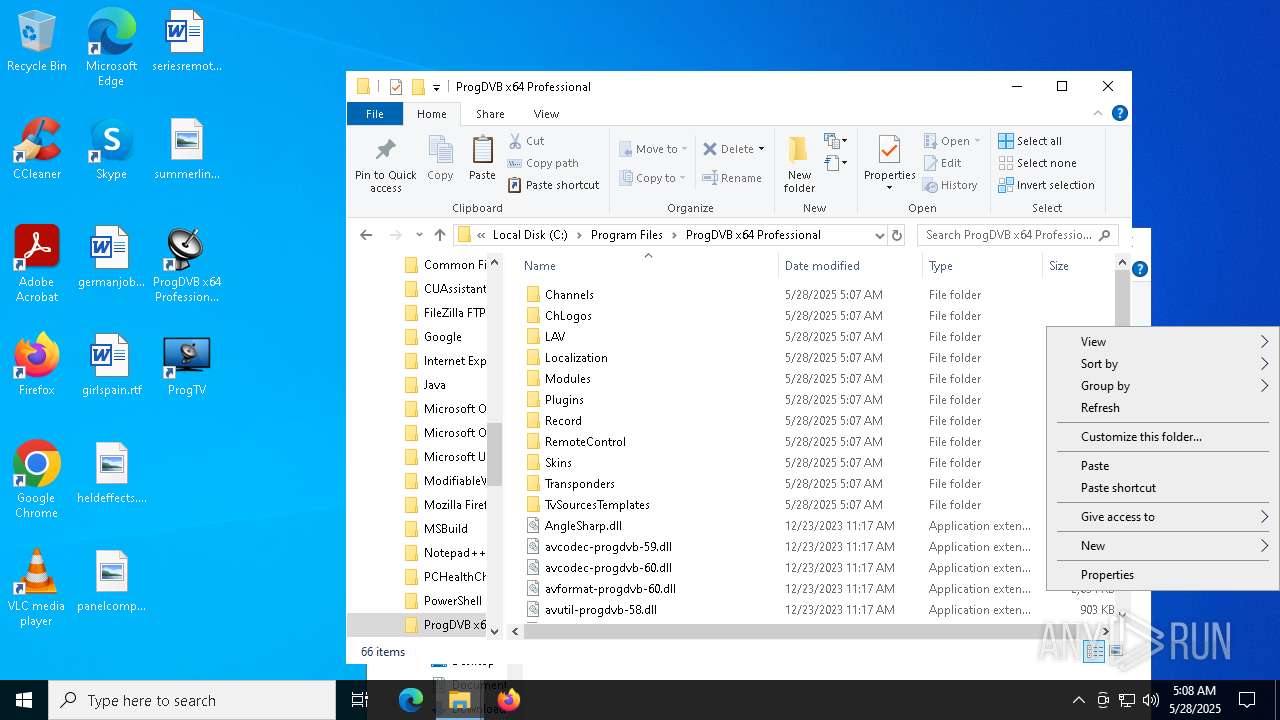This screenshot has height=720, width=1280.
Task: Click the Paste clipboard icon
Action: [x=482, y=150]
